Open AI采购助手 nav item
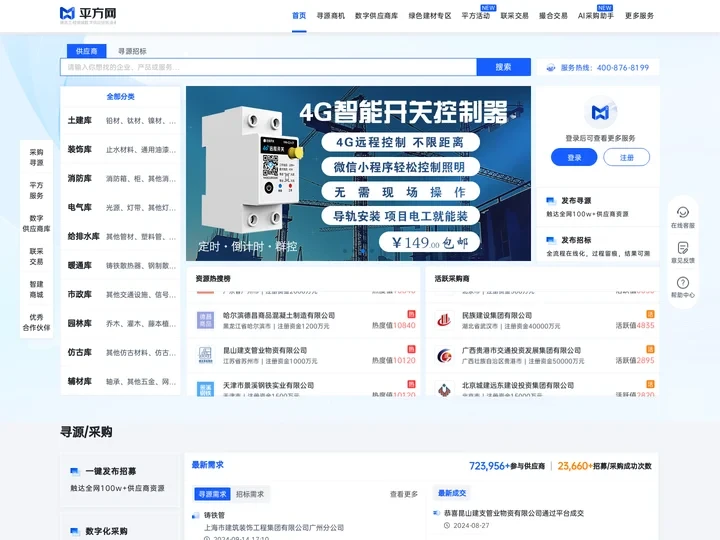Viewport: 720px width, 540px height. 596,16
